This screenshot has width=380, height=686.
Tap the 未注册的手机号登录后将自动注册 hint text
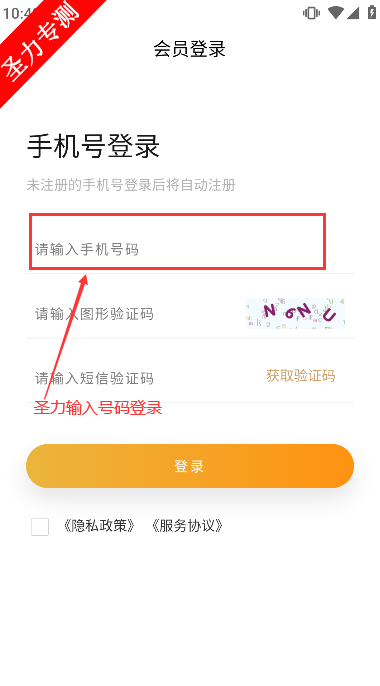(x=131, y=185)
